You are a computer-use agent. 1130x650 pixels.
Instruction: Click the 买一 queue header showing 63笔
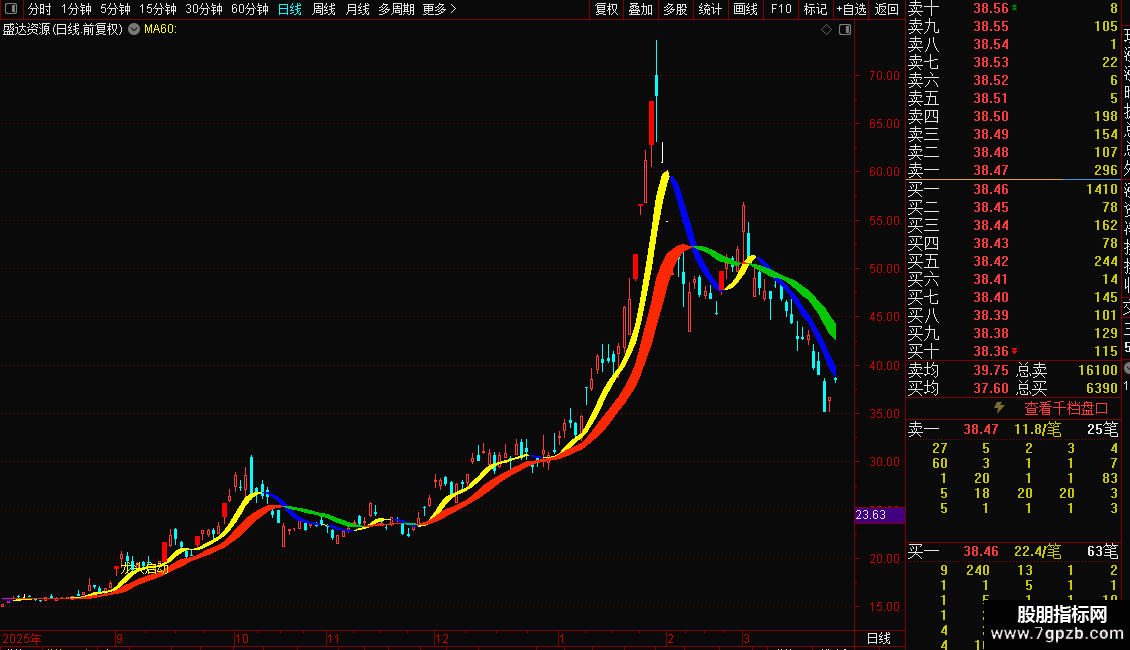point(1013,551)
